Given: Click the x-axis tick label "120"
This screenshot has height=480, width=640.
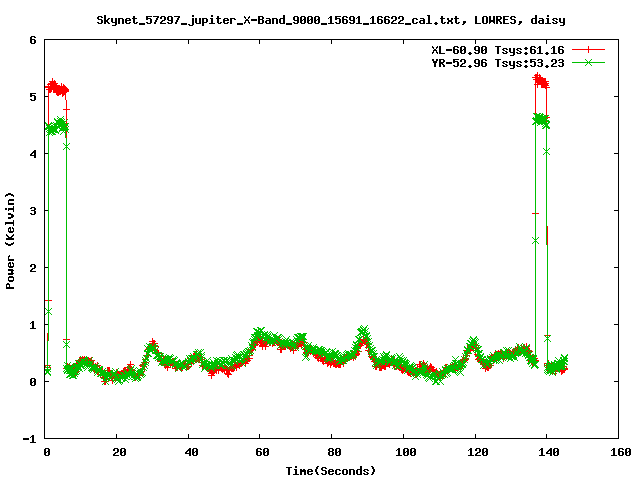Looking at the screenshot, I should click(x=478, y=452).
